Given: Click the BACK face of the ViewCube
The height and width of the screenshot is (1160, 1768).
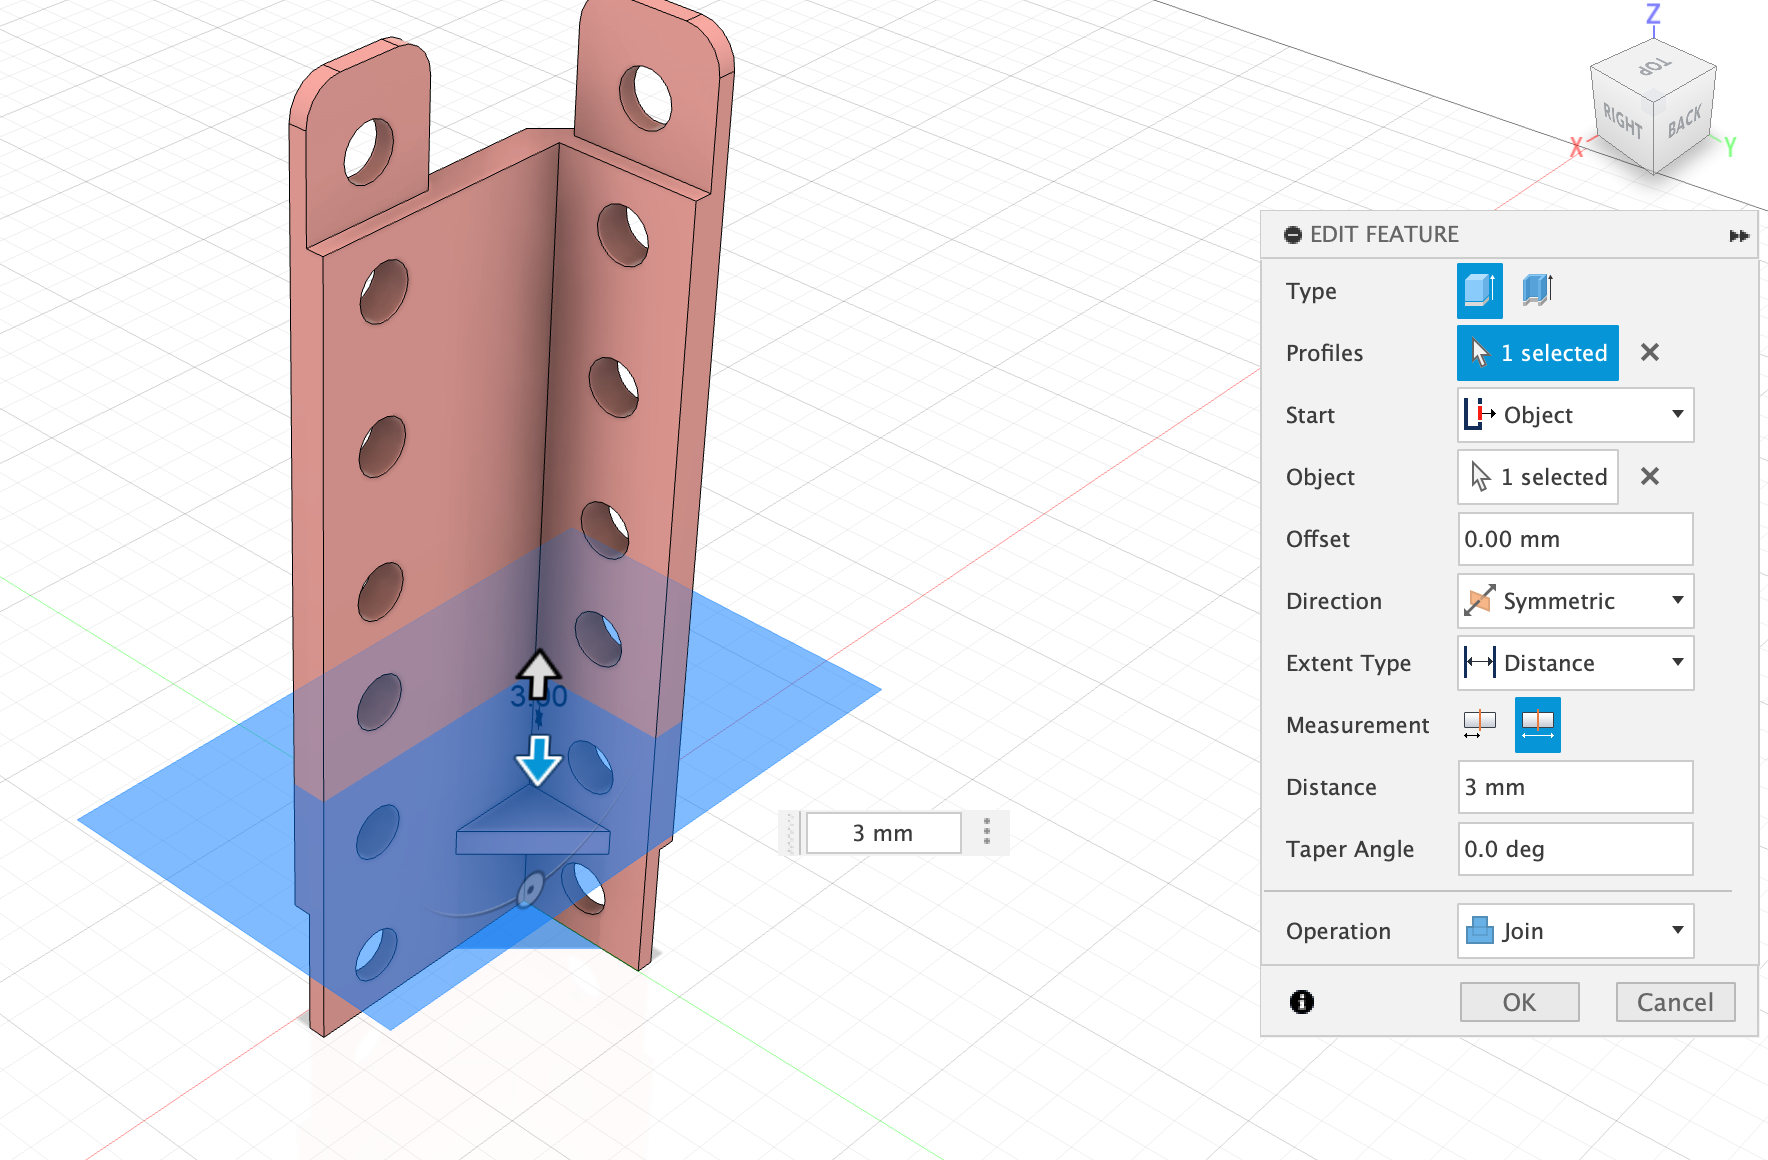Looking at the screenshot, I should click(x=1685, y=121).
